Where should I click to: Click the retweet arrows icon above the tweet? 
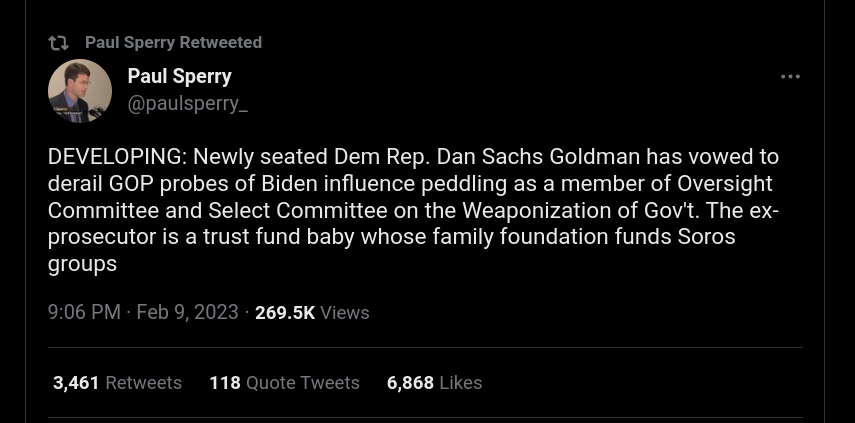pyautogui.click(x=58, y=43)
